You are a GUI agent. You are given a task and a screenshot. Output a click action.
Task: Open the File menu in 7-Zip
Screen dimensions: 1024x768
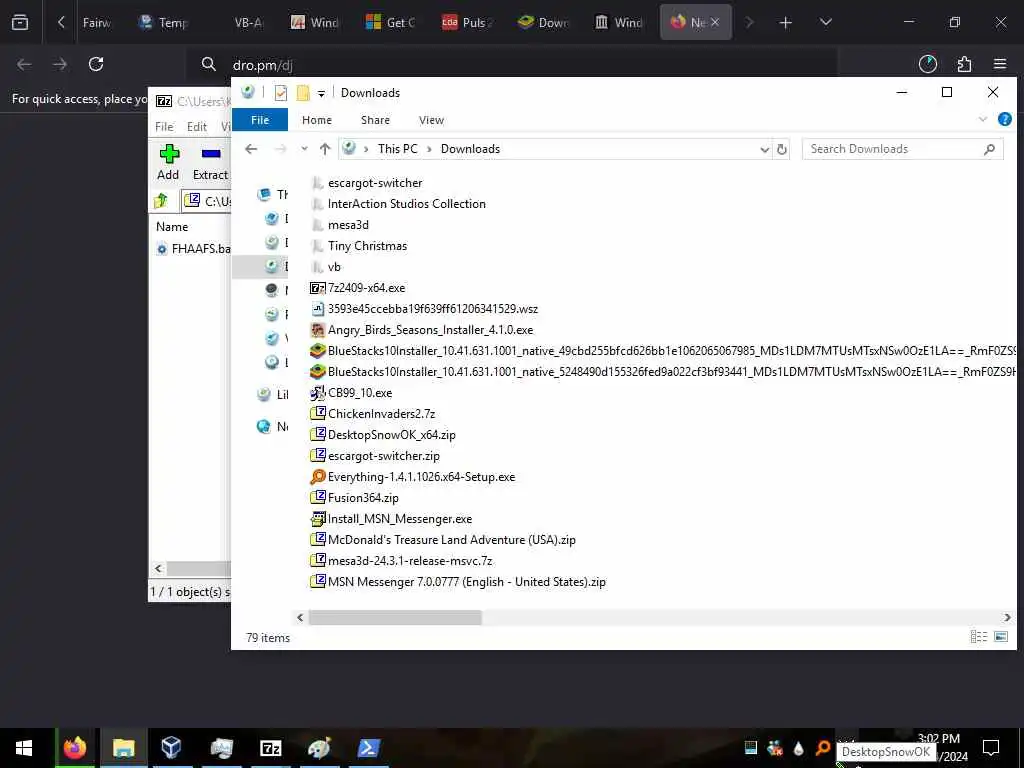coord(164,127)
